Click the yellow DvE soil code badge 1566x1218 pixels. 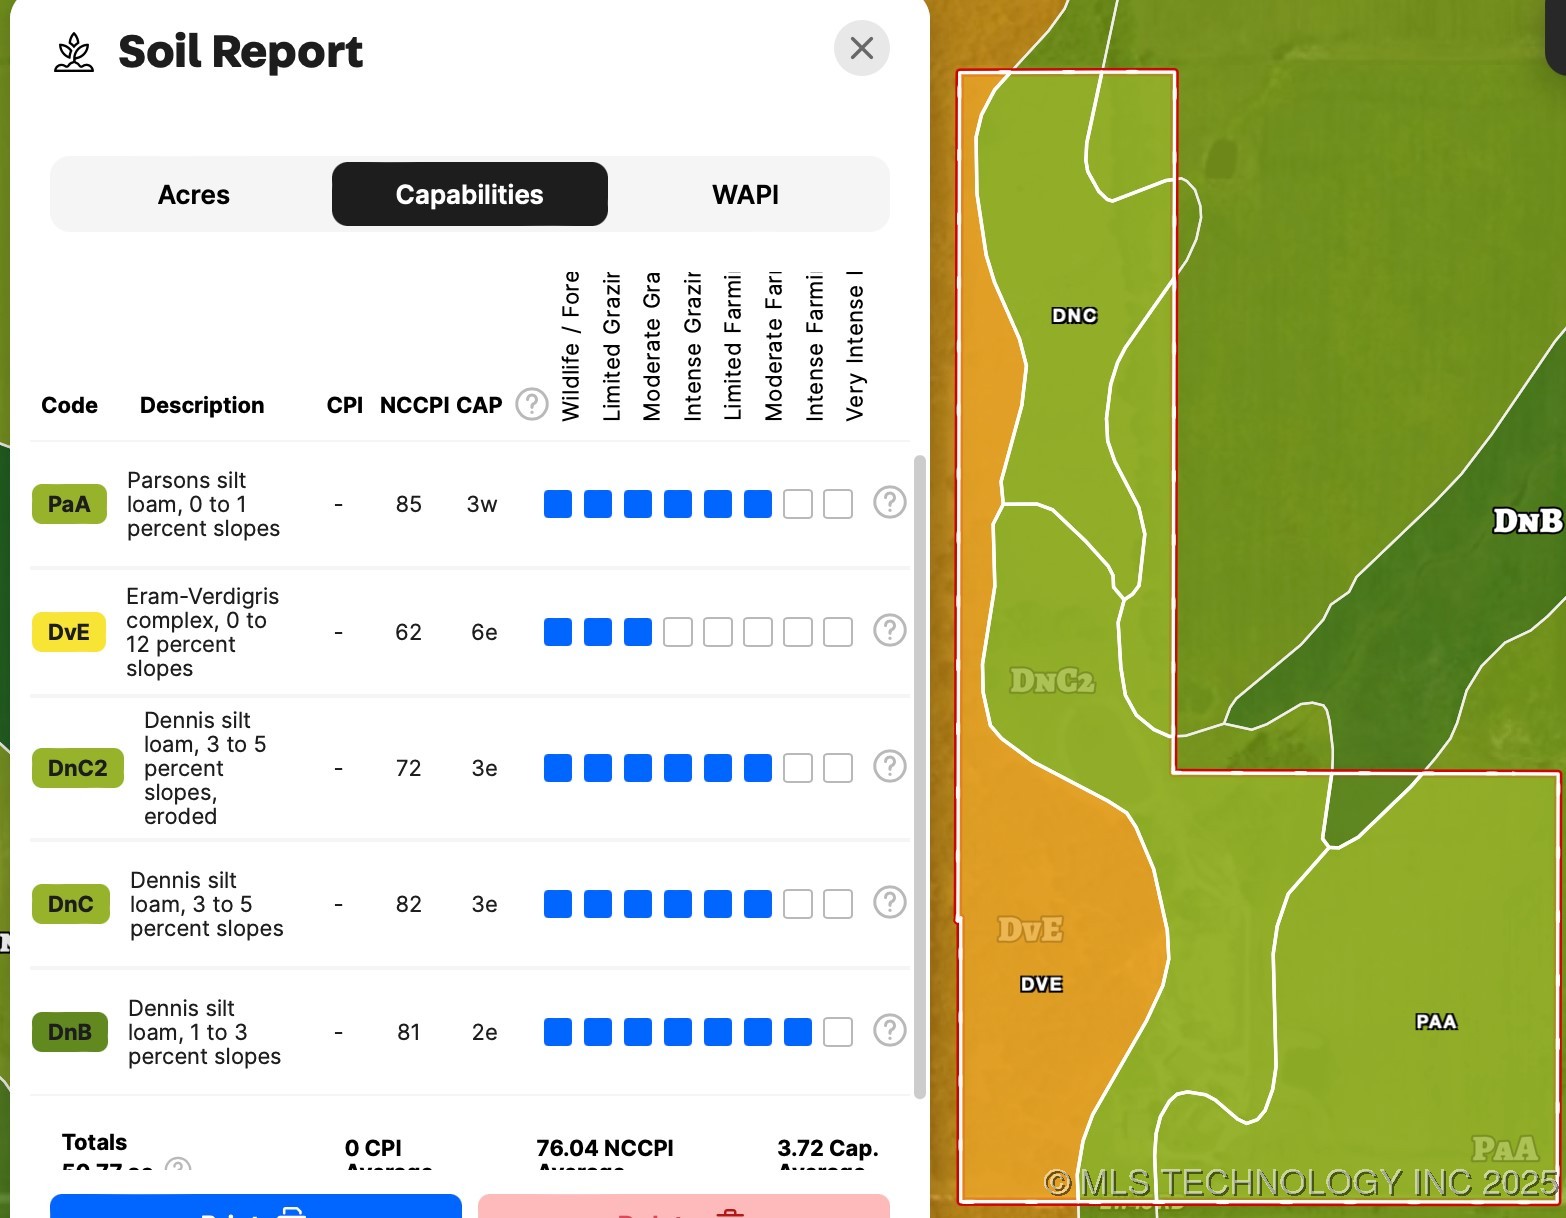pos(69,632)
